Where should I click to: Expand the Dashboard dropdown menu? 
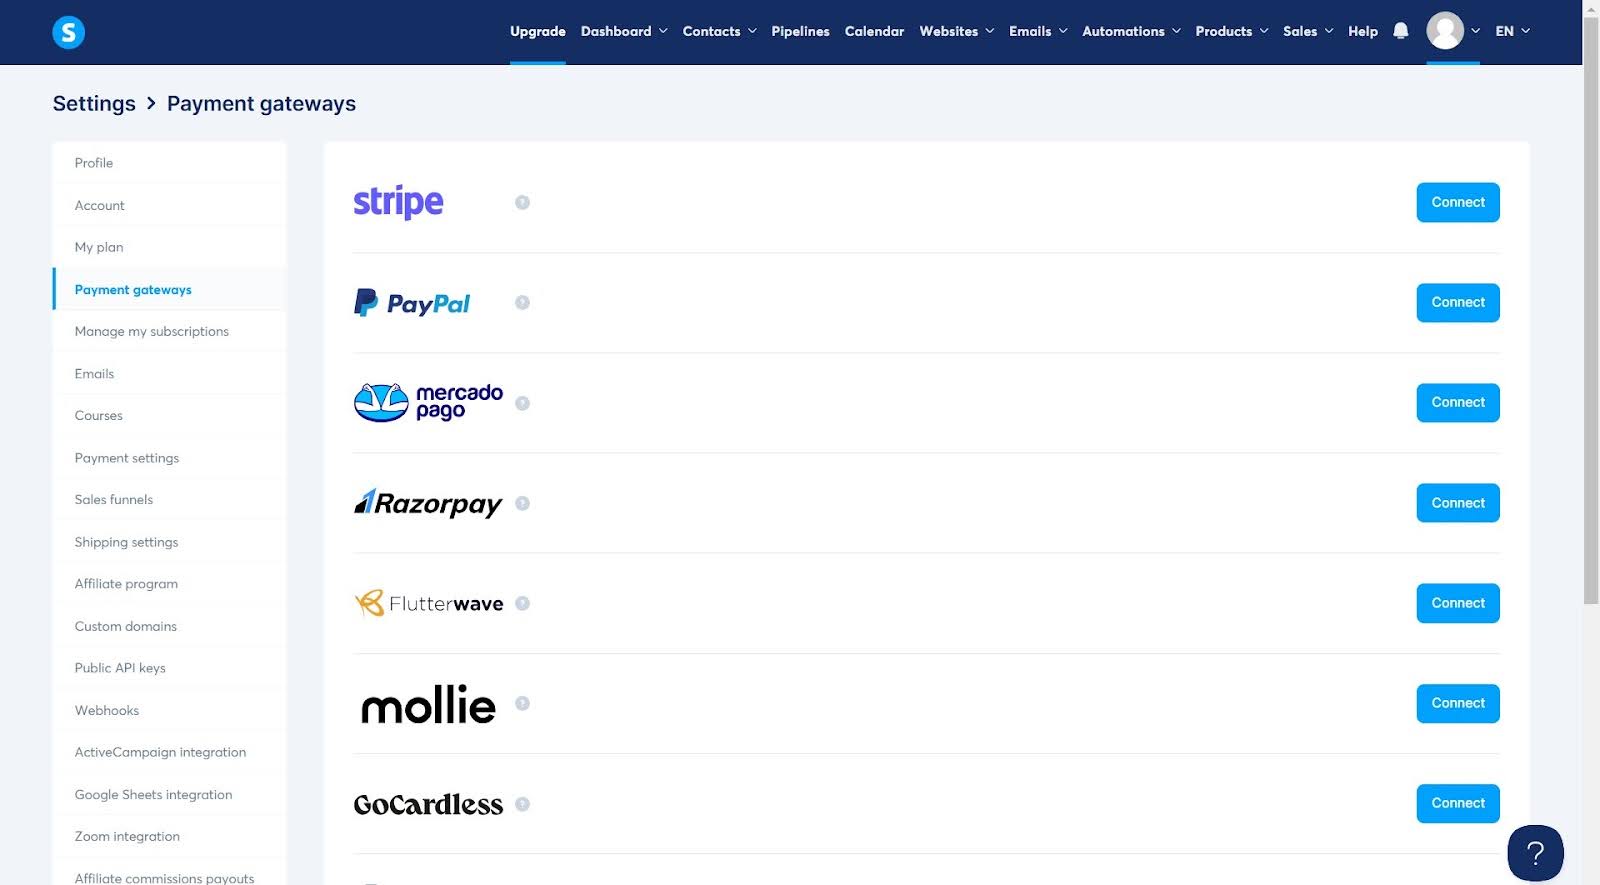[x=624, y=31]
